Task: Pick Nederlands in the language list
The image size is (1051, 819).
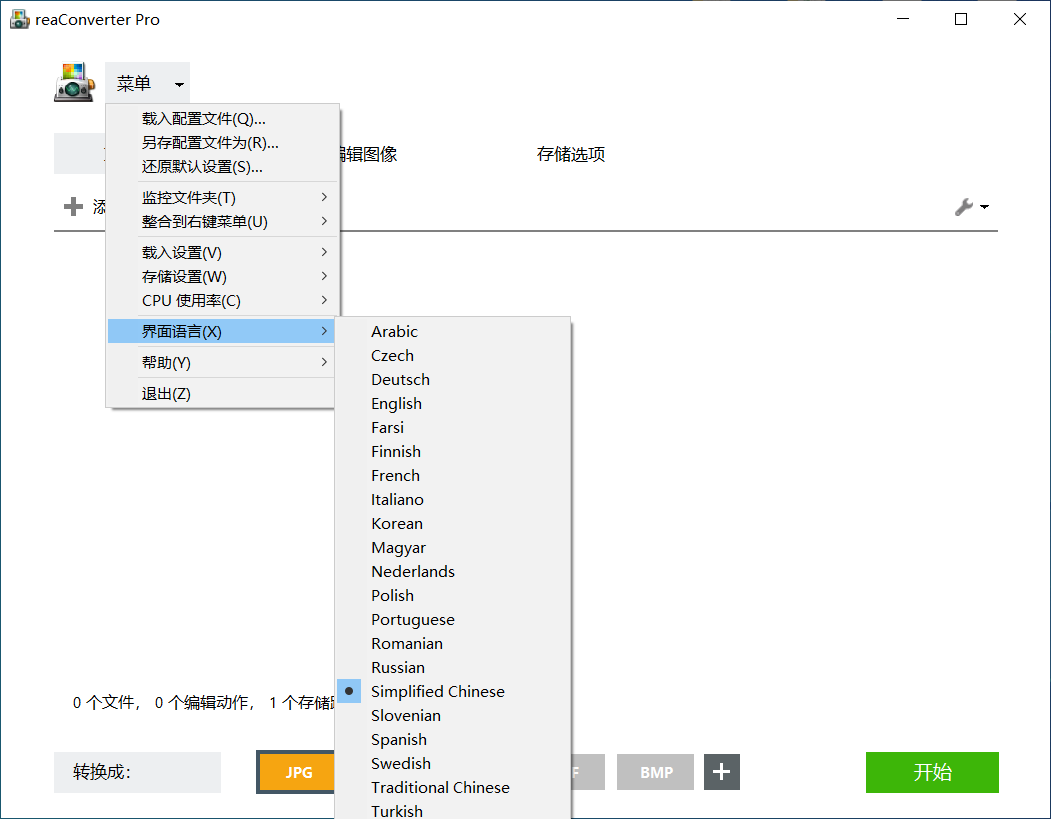Action: tap(453, 572)
